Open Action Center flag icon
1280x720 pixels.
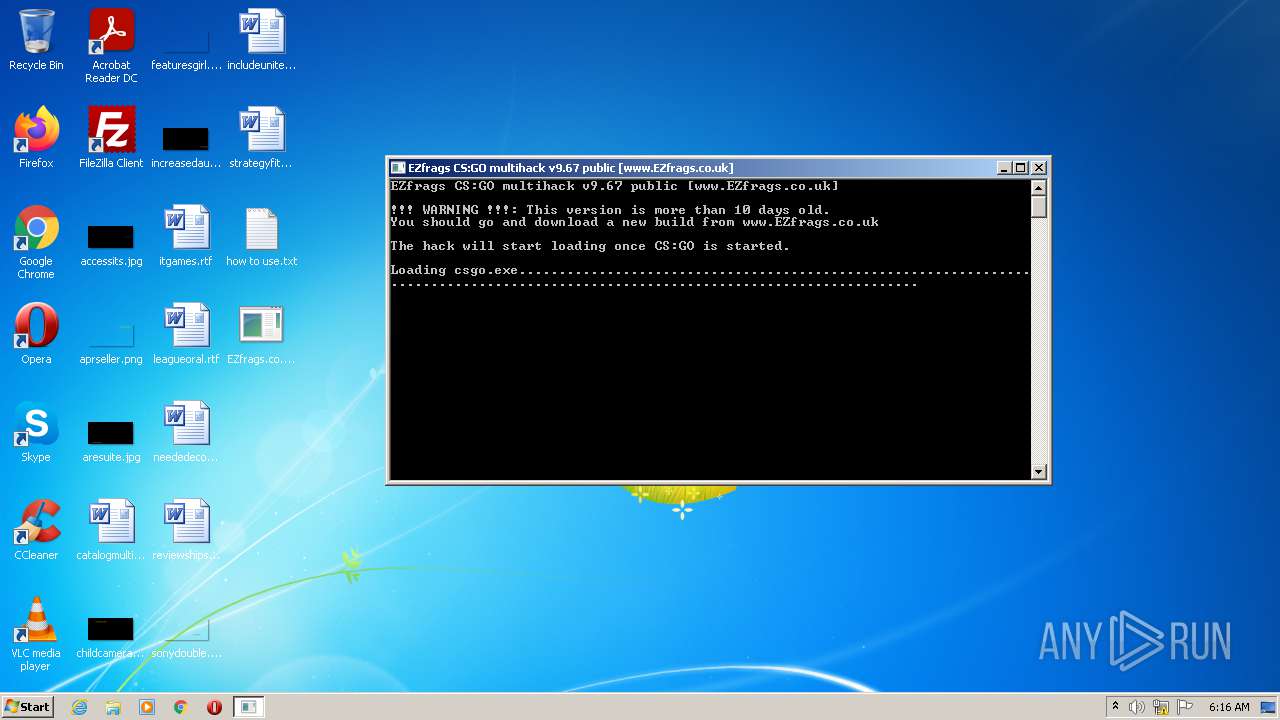coord(1184,707)
